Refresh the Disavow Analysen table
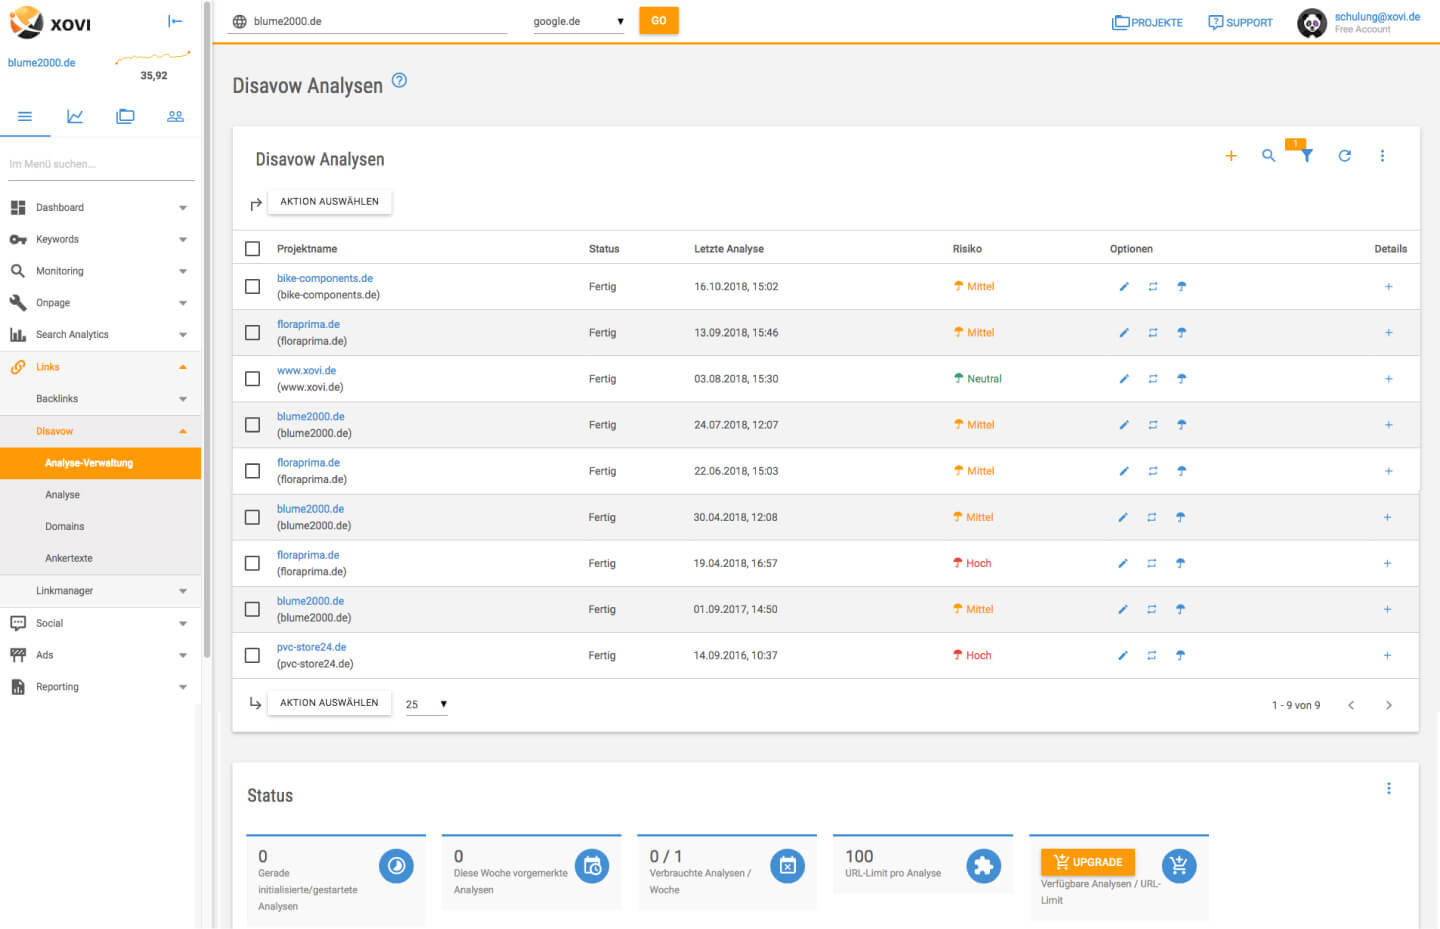Screen dimensions: 1440x929 1344,156
